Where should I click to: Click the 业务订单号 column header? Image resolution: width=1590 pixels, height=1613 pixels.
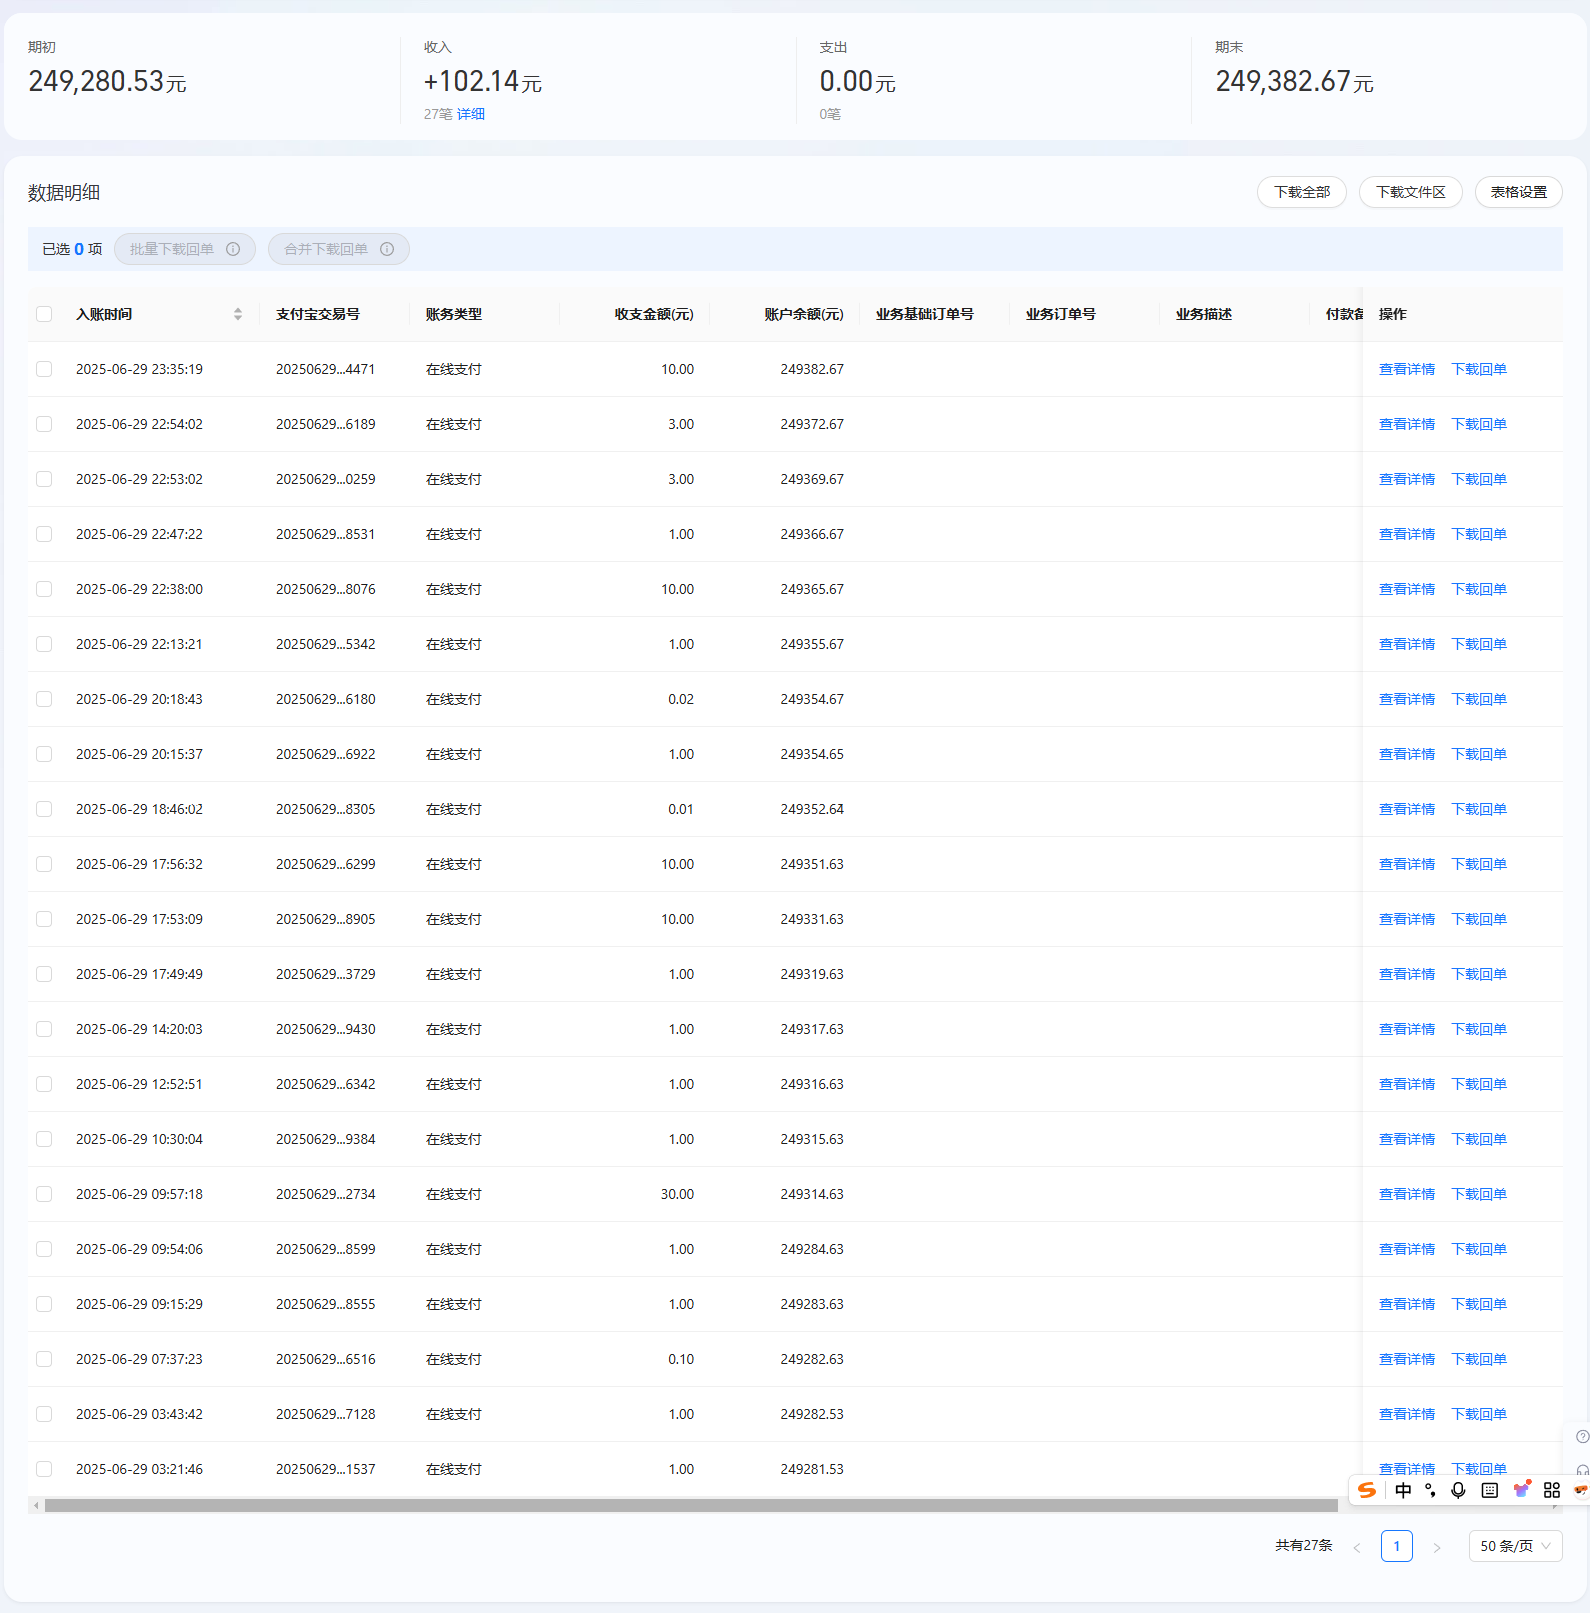pos(1060,314)
